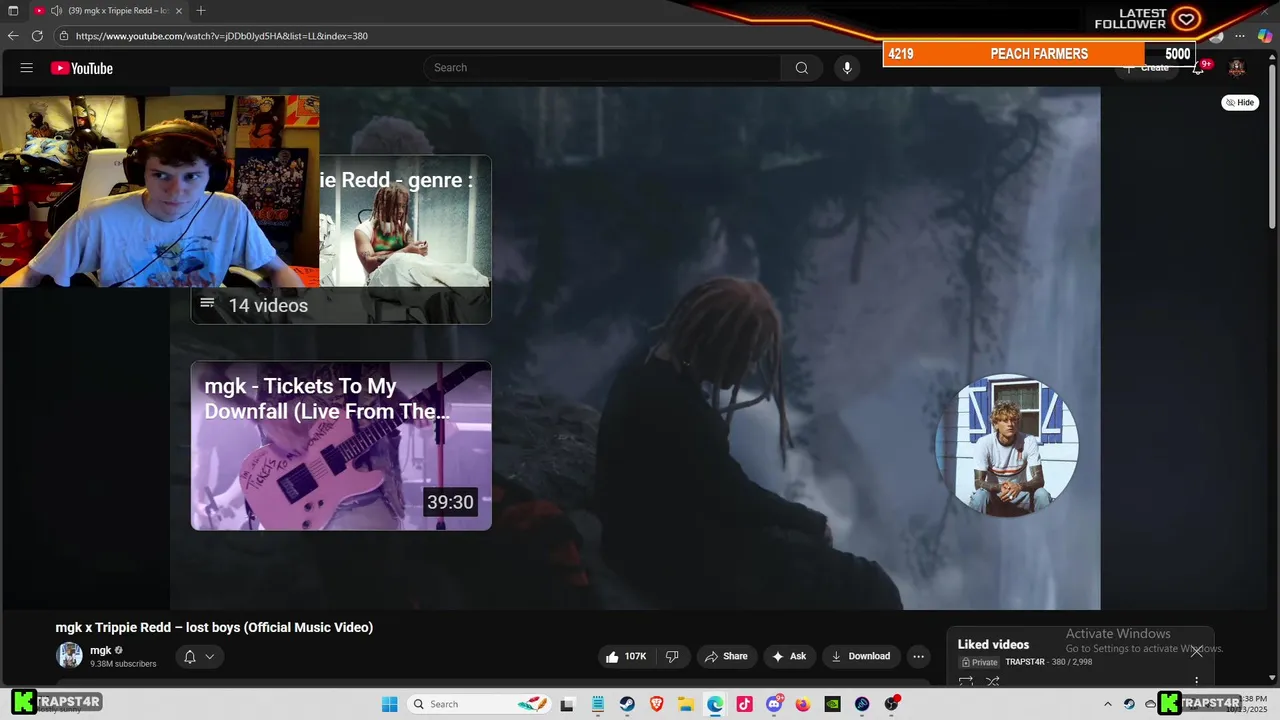Open the Windows Start menu
Screen dimensions: 1280x720
click(390, 704)
